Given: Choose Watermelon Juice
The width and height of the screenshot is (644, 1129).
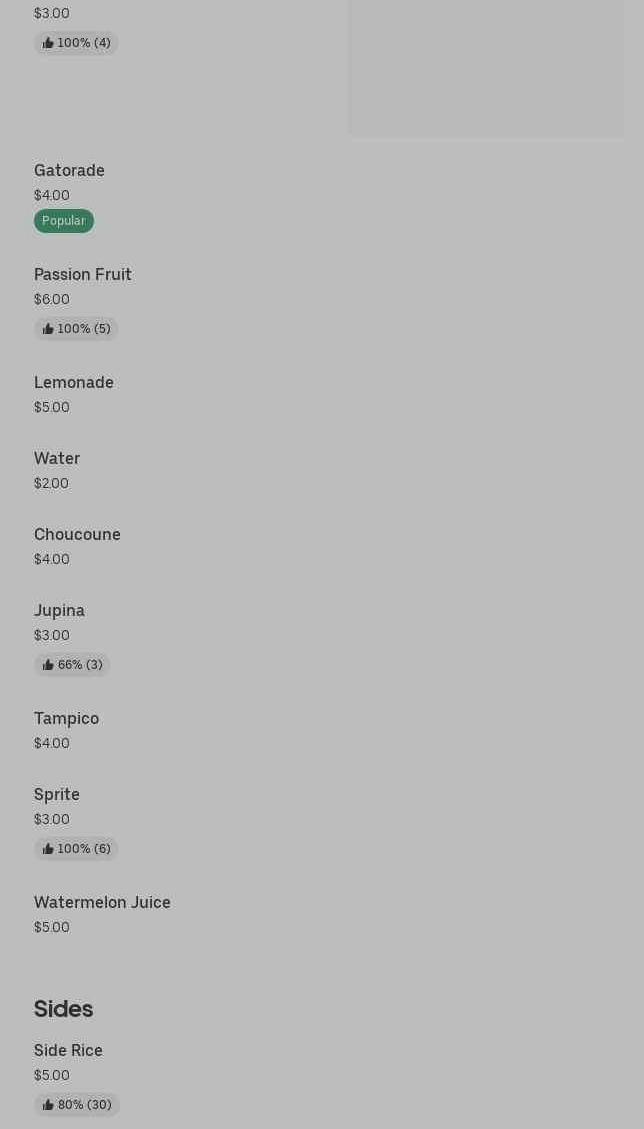Looking at the screenshot, I should tap(102, 902).
